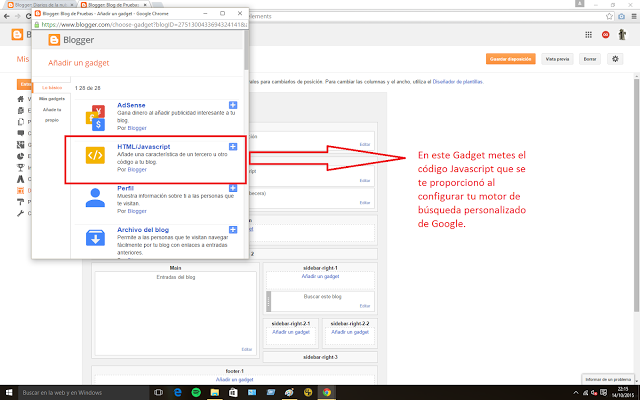Switch to the 'Blogger: Blog de Pruebas' browser tab
The image size is (640, 400).
tap(114, 5)
